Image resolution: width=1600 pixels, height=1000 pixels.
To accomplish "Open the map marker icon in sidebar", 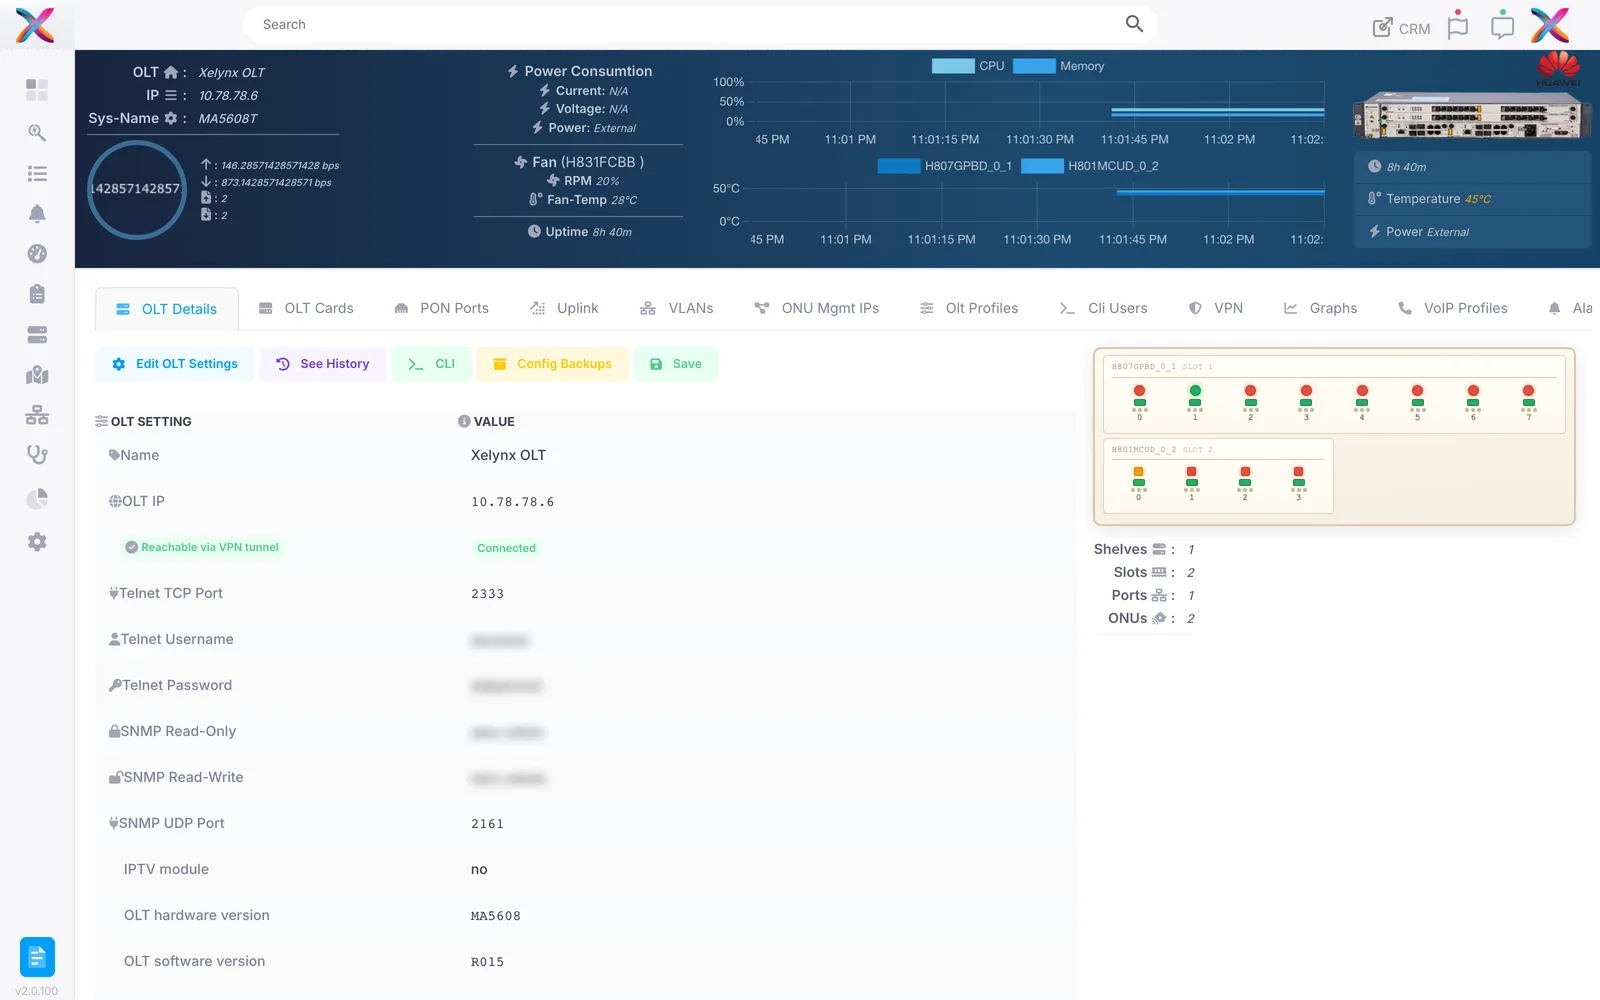I will click(x=37, y=375).
